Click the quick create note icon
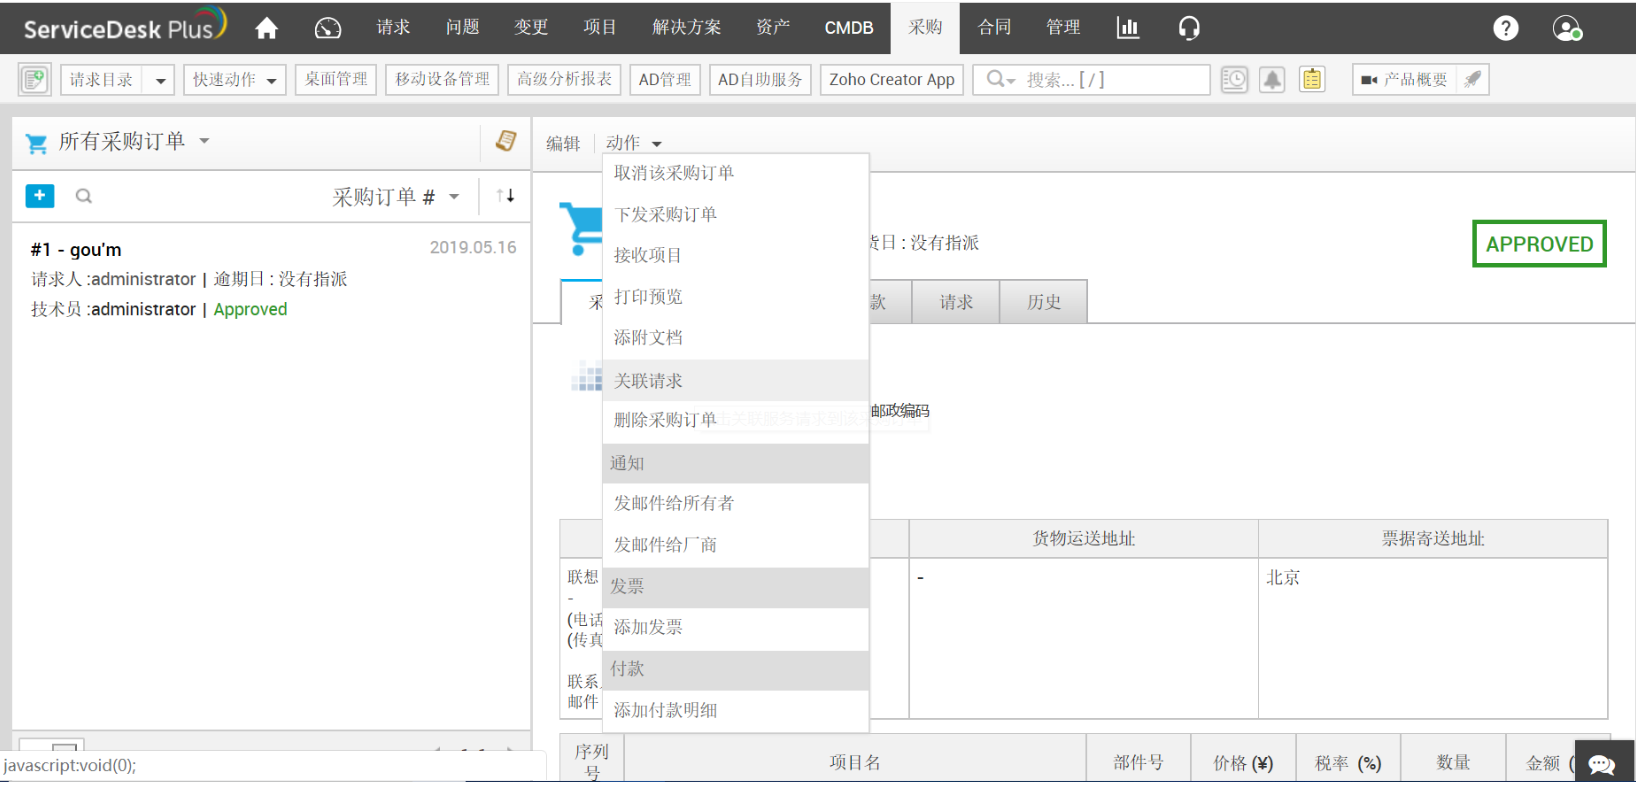The height and width of the screenshot is (798, 1636). click(34, 79)
